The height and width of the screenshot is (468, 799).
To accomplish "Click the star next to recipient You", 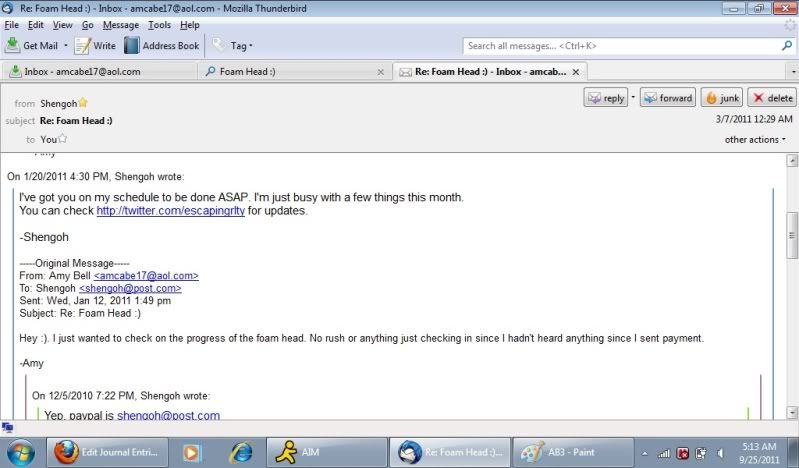I will tap(62, 138).
